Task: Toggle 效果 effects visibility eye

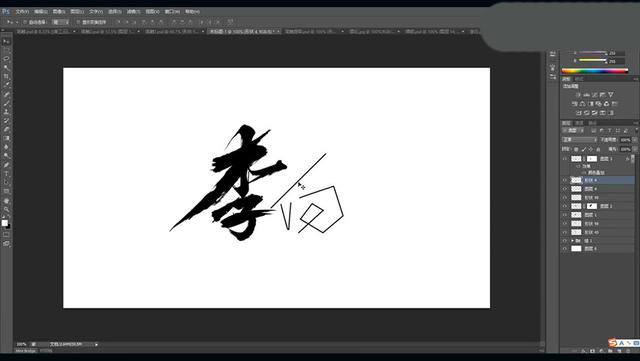Action: [578, 167]
